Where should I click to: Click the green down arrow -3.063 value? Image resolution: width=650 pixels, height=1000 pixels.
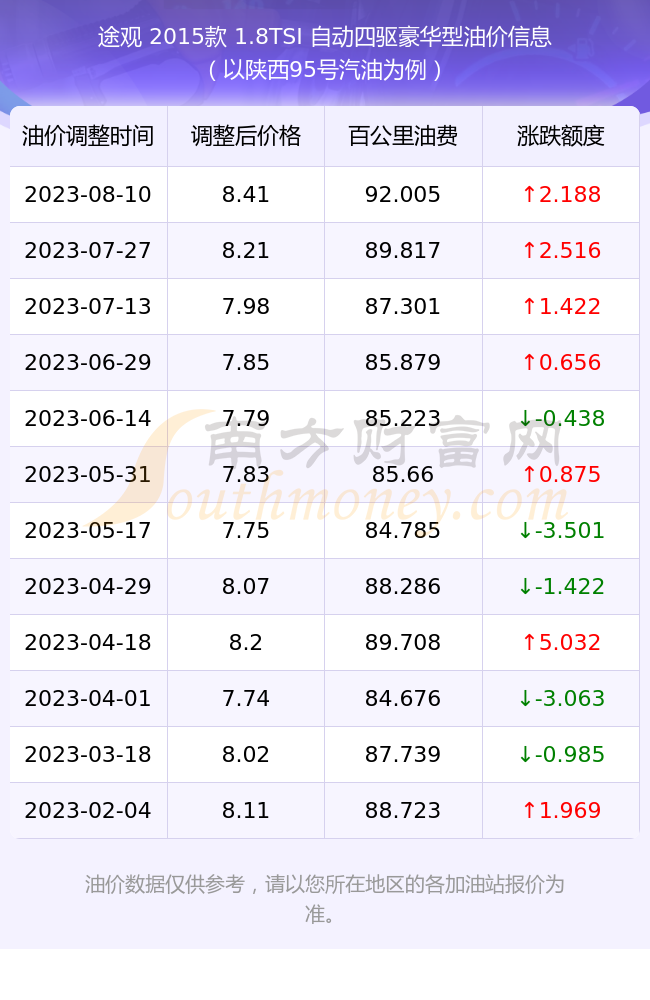[x=561, y=698]
